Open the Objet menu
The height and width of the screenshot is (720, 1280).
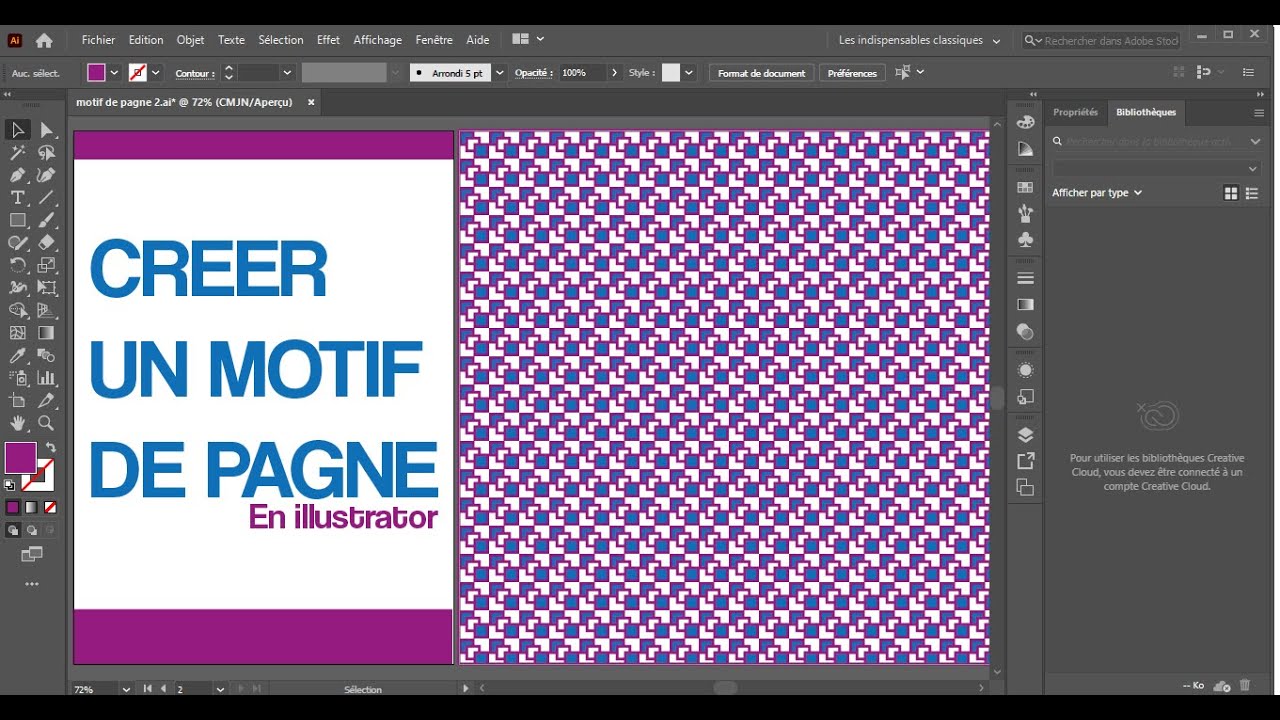click(190, 40)
